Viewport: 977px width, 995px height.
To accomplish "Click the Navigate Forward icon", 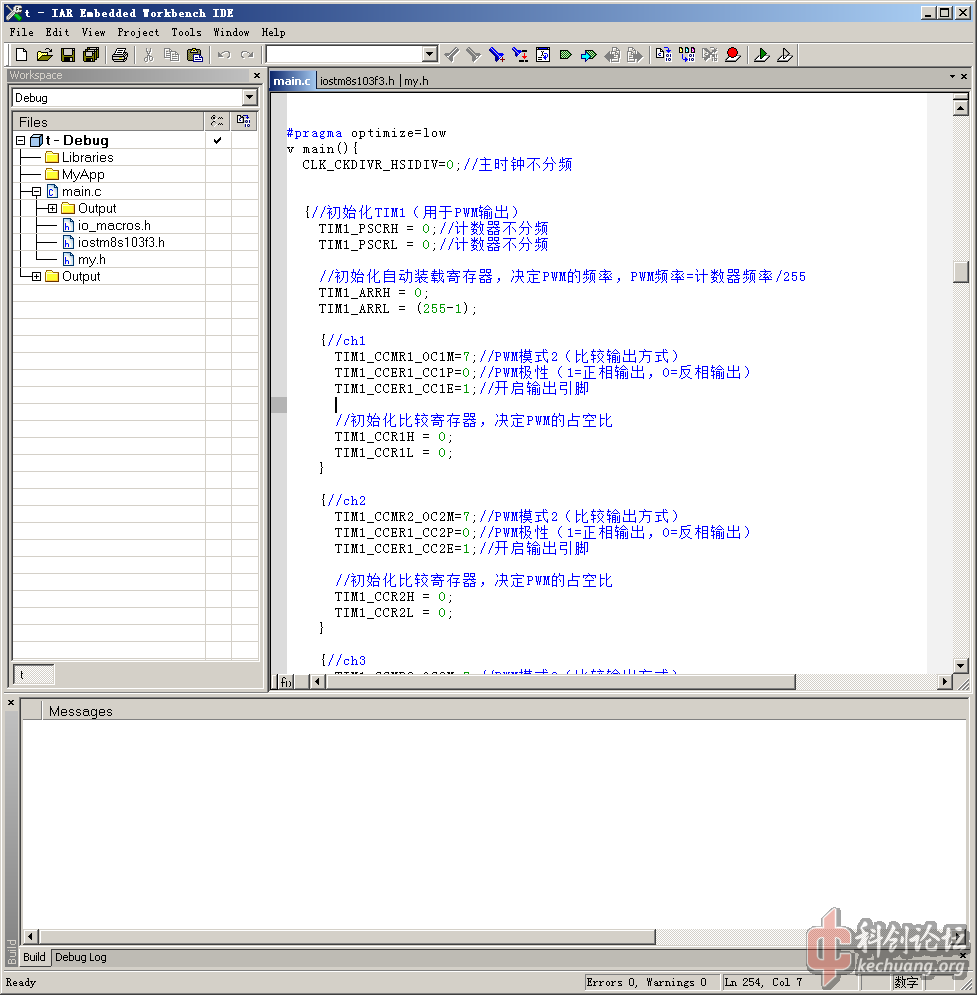I will point(634,55).
